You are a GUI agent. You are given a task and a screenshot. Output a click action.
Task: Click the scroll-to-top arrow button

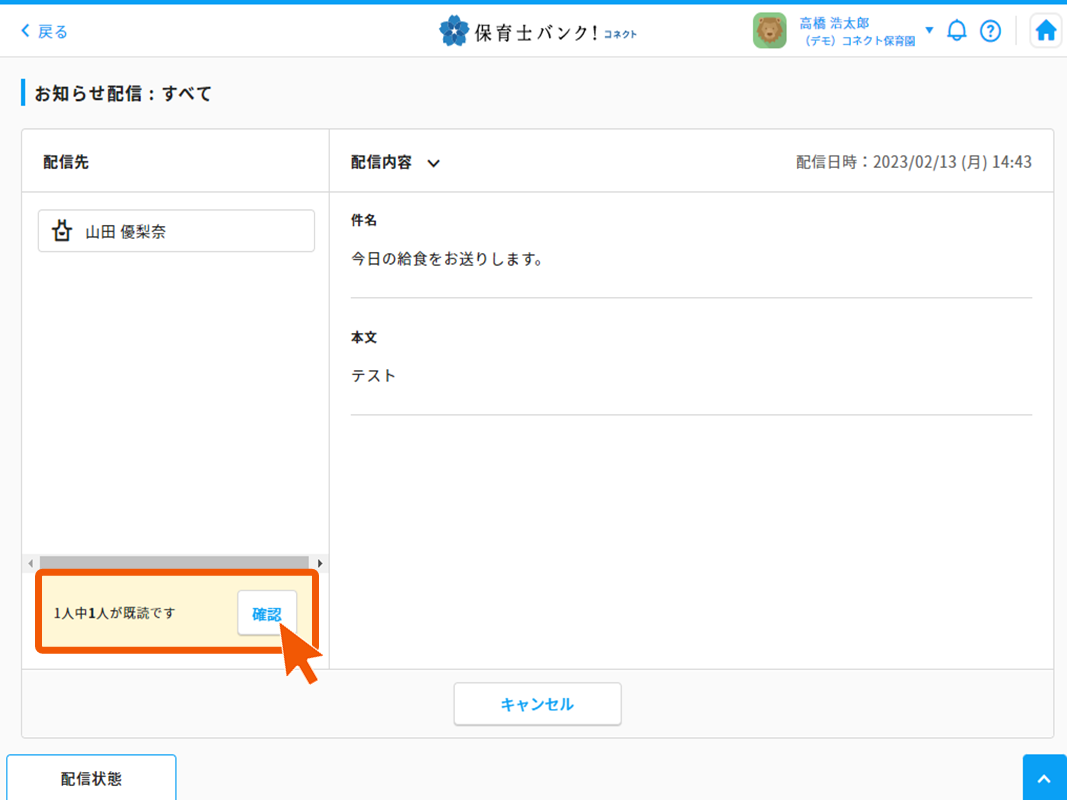click(1044, 779)
